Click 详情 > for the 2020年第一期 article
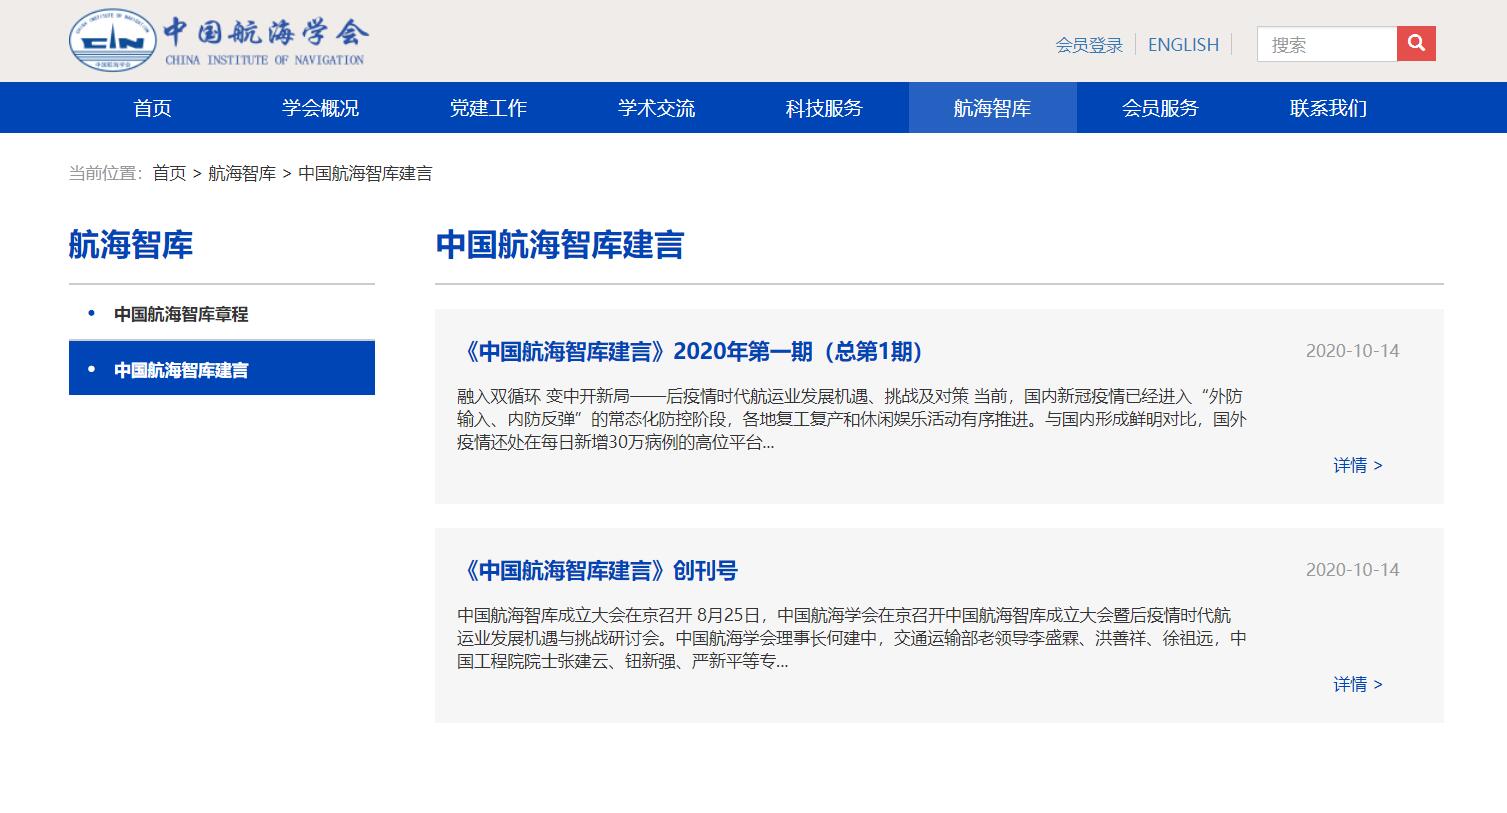1507x813 pixels. (1358, 465)
